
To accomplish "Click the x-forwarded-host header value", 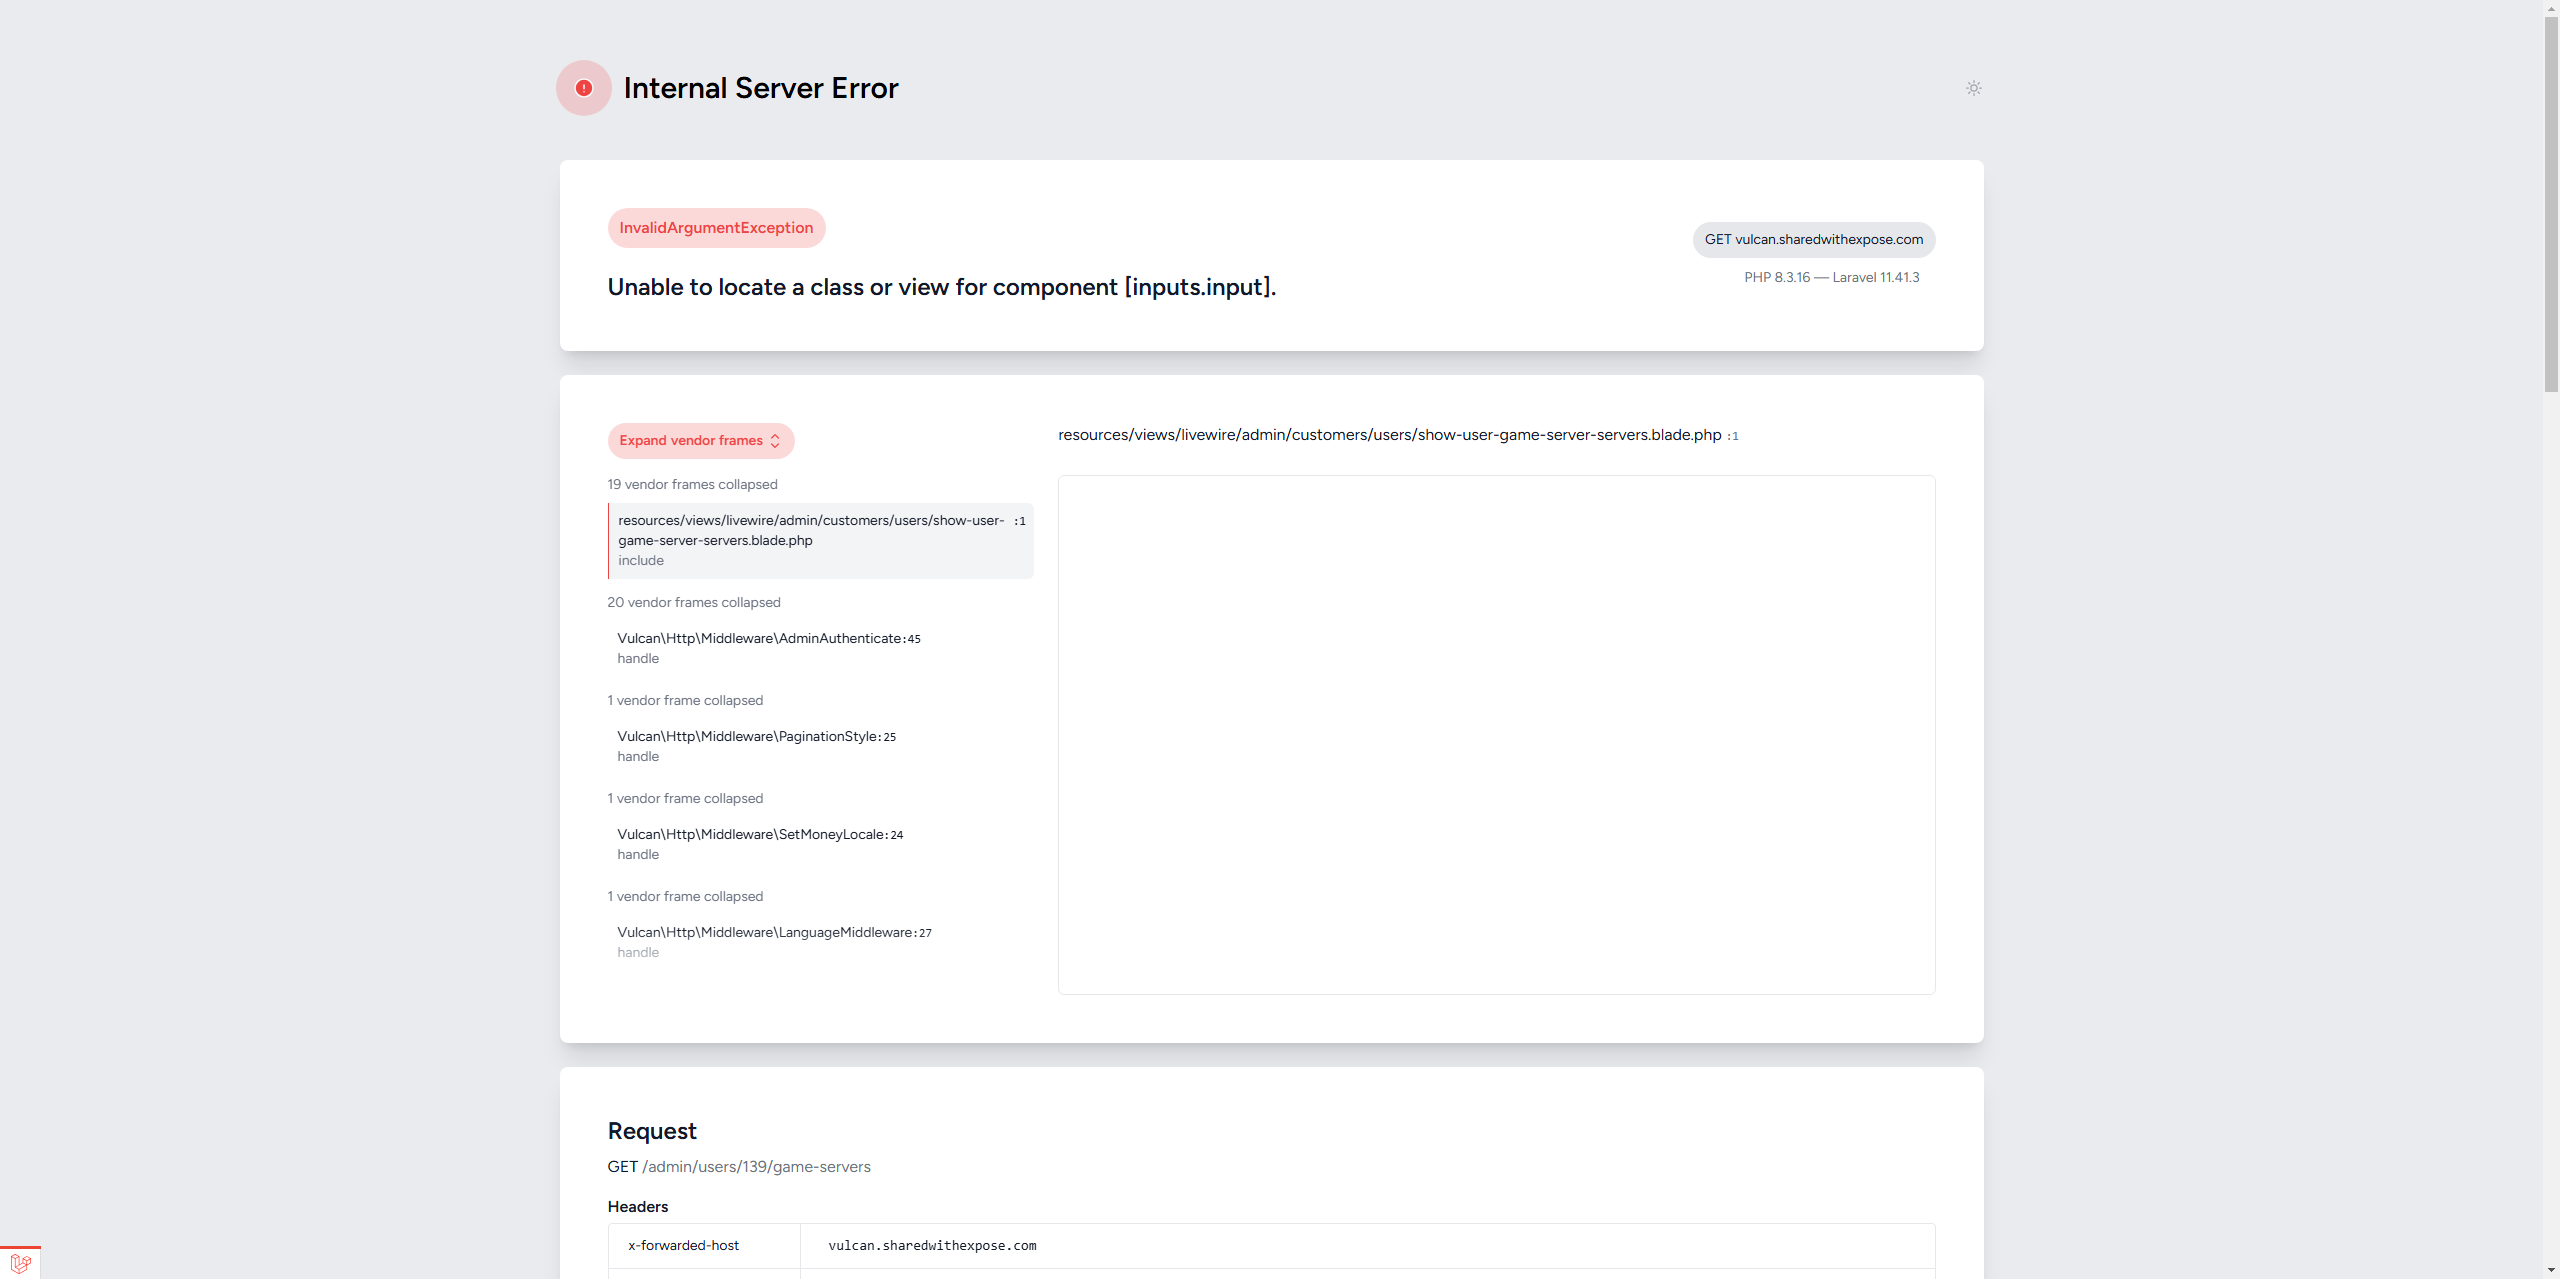I will (x=932, y=1246).
